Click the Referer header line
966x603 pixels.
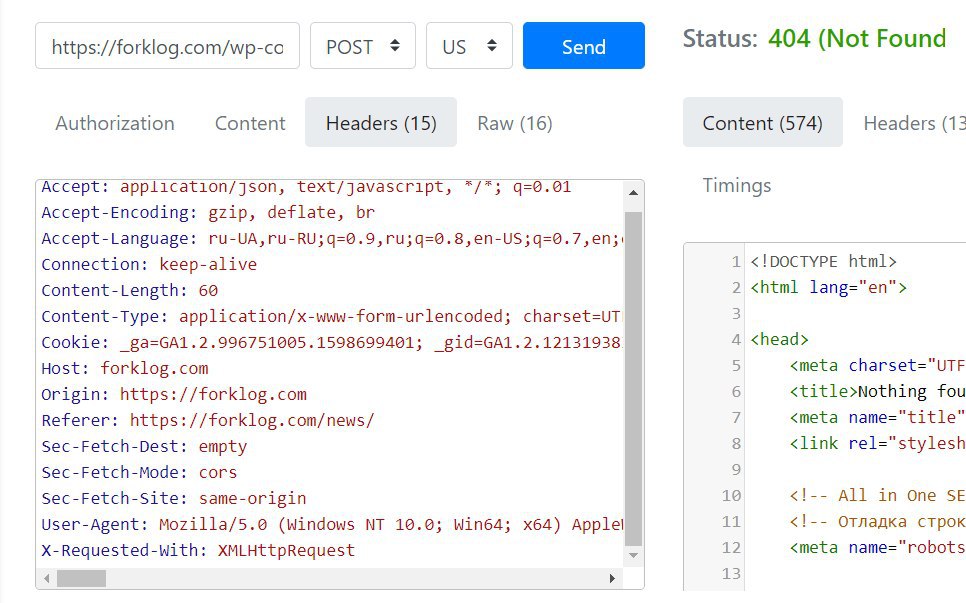(x=208, y=420)
